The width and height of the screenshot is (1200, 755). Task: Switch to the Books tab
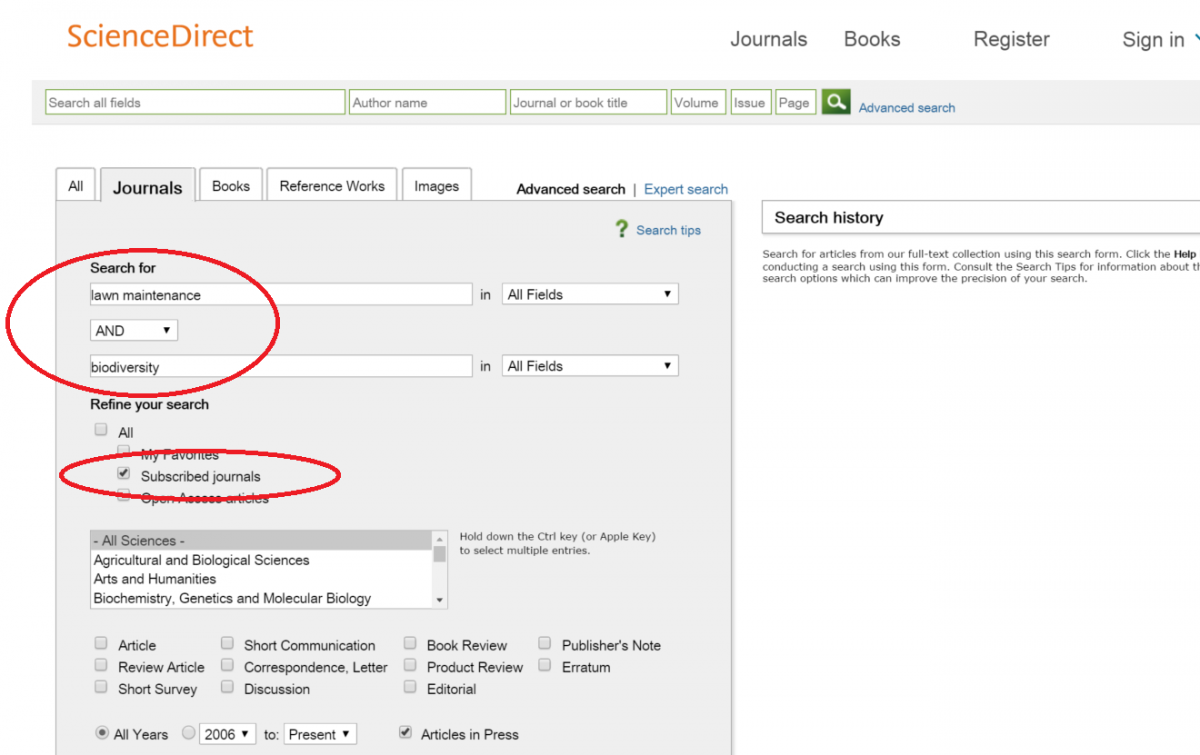coord(231,186)
